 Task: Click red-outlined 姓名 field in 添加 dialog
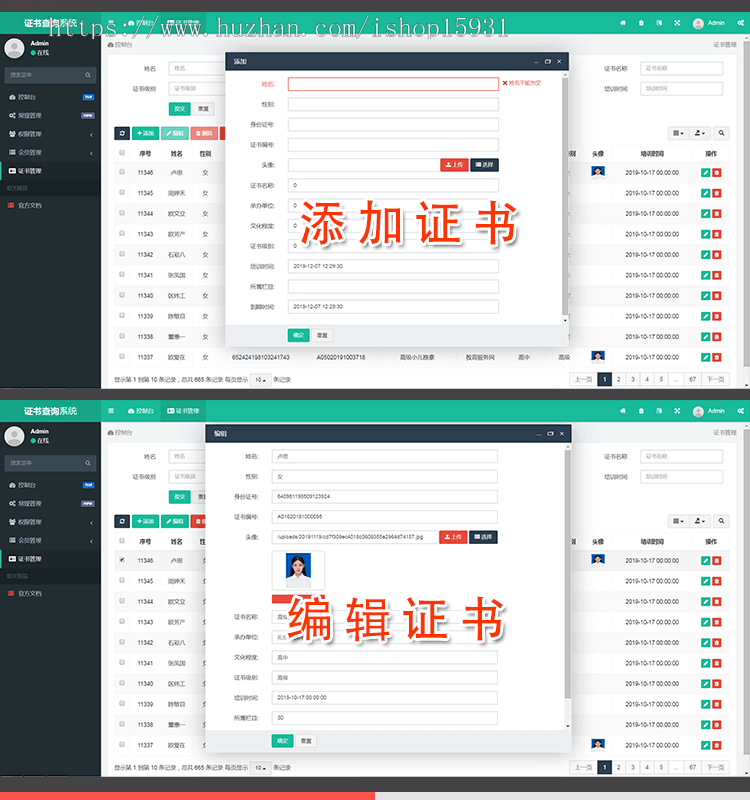click(x=392, y=85)
